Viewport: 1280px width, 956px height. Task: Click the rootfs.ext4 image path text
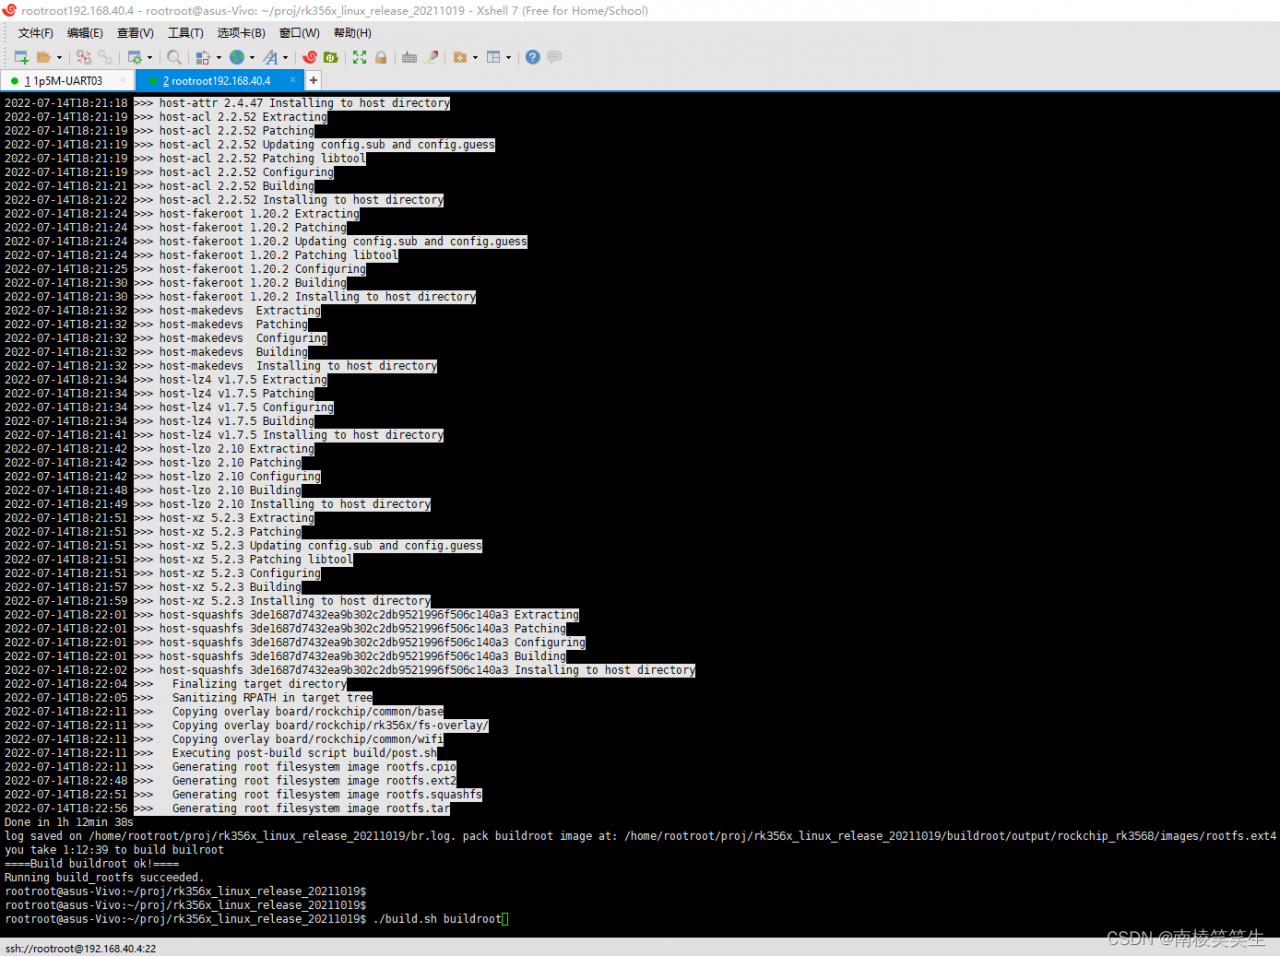[x=951, y=836]
